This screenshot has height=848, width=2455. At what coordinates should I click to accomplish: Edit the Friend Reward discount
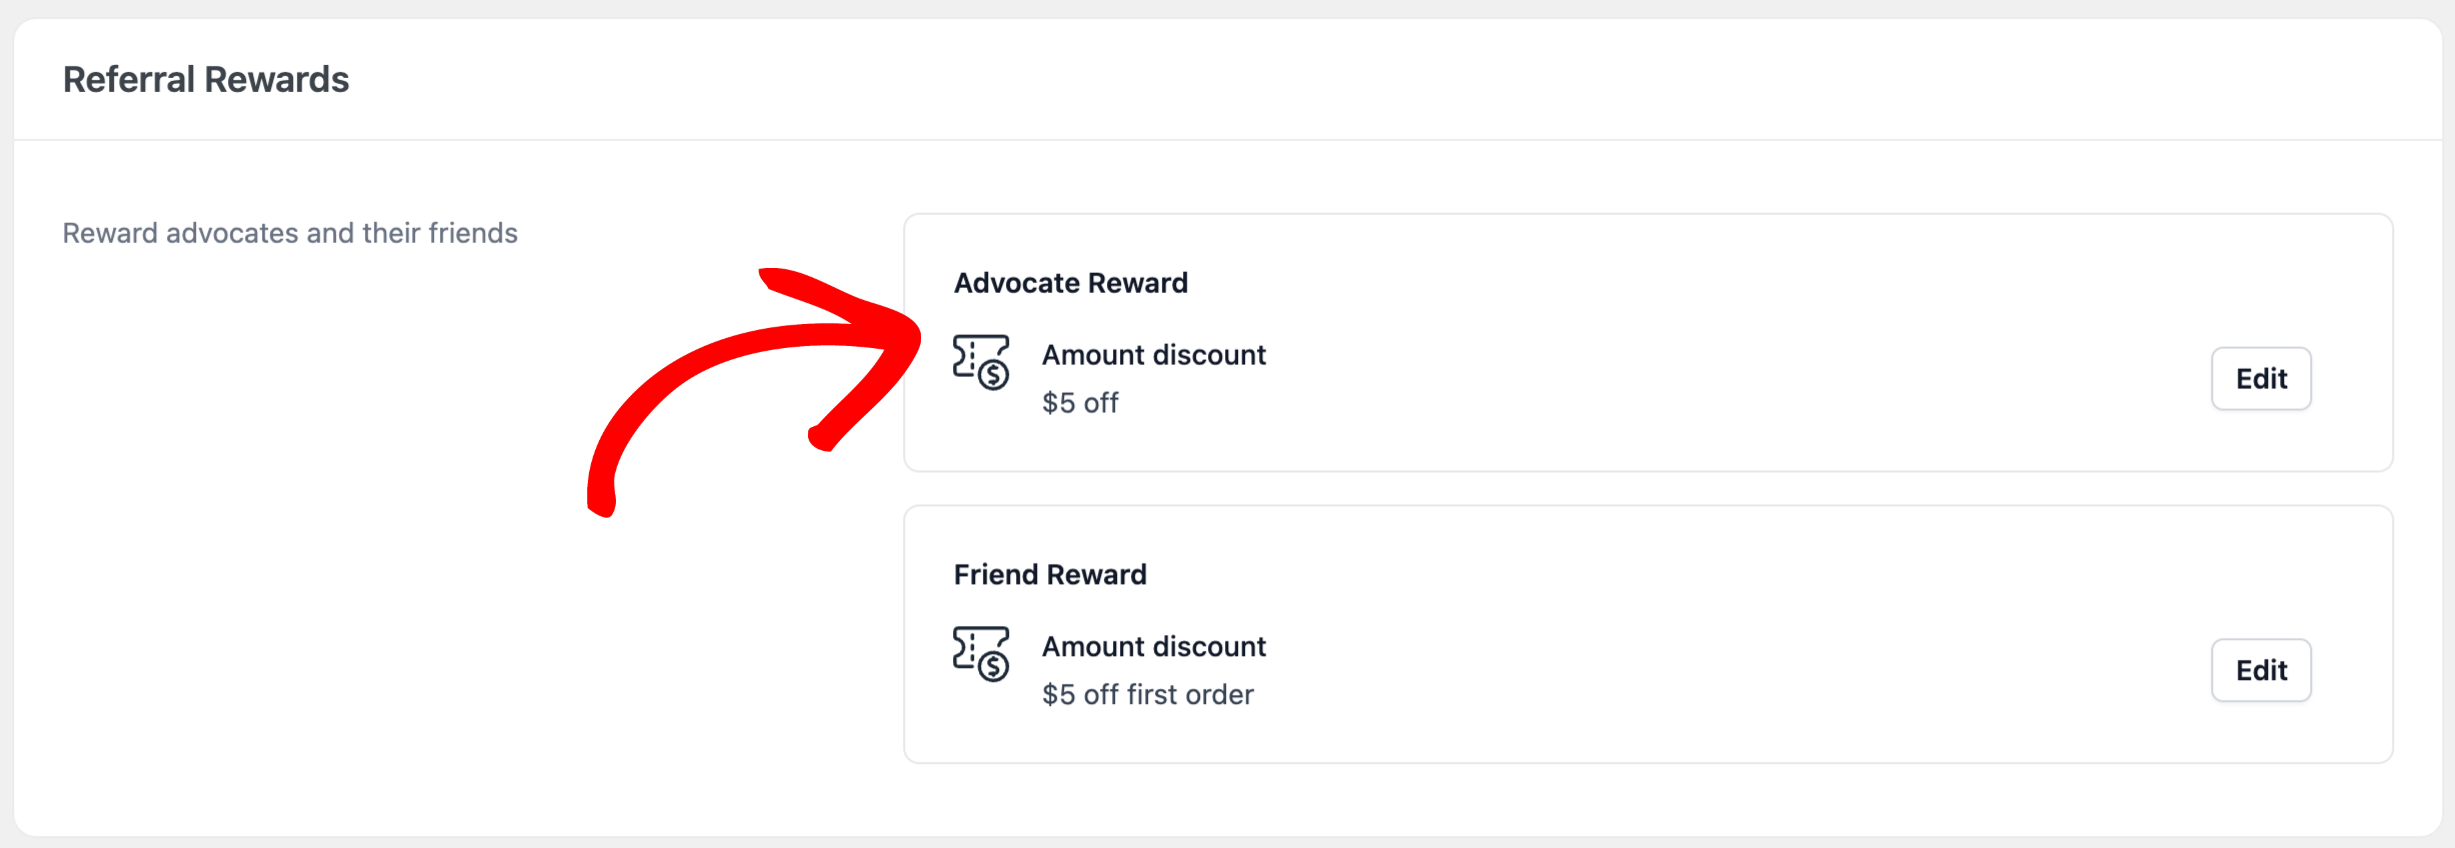[x=2261, y=670]
